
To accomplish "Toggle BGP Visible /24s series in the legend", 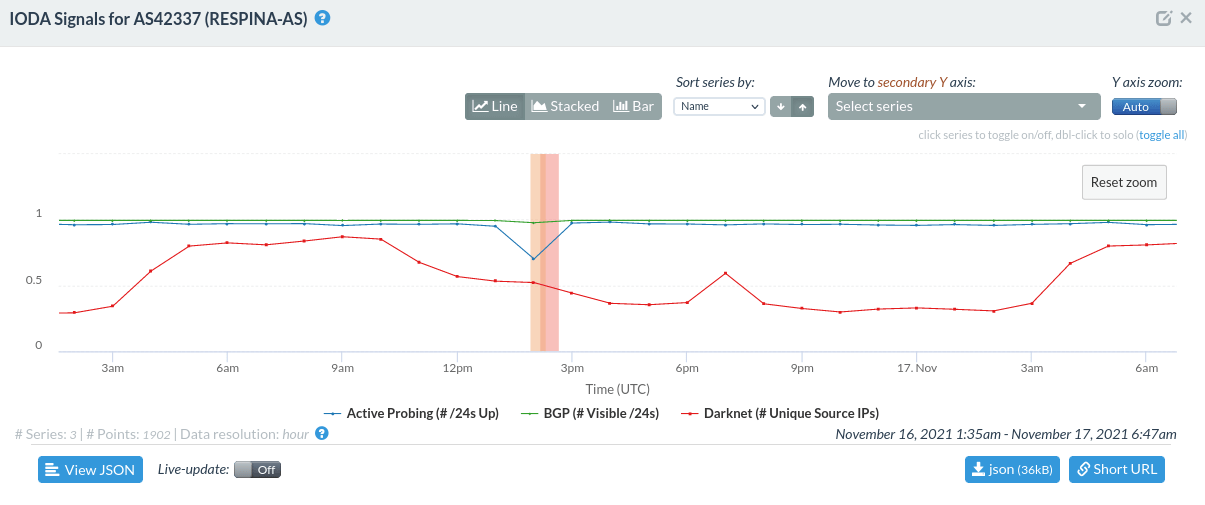I will tap(591, 413).
